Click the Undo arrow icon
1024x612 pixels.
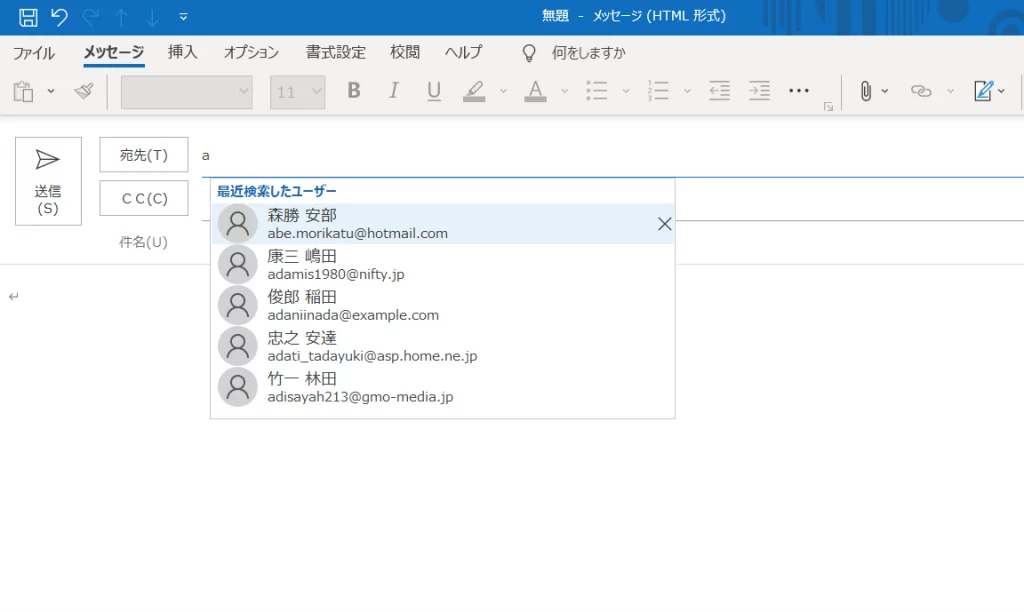[59, 17]
